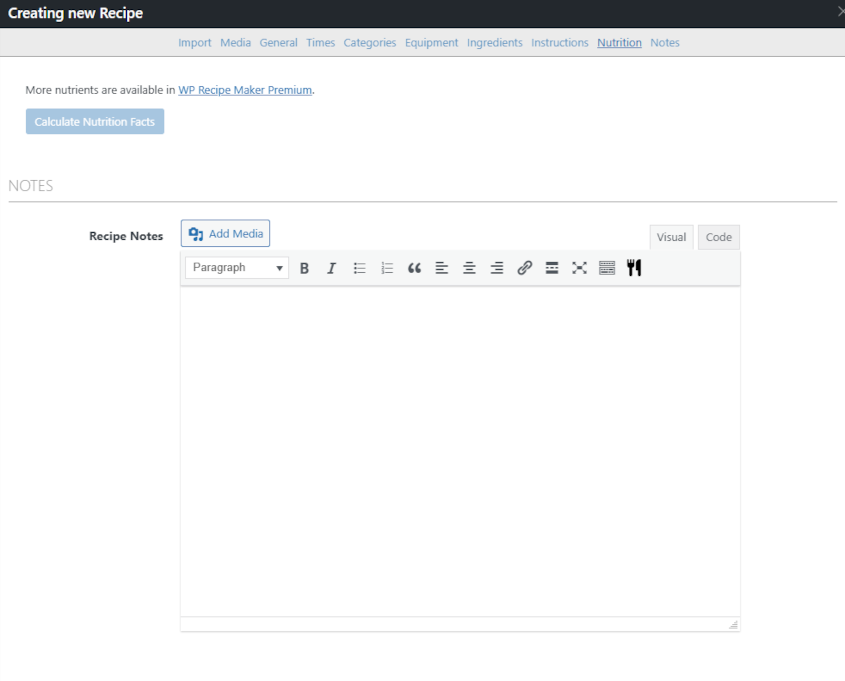Insert a hyperlink in recipe notes

(x=524, y=267)
